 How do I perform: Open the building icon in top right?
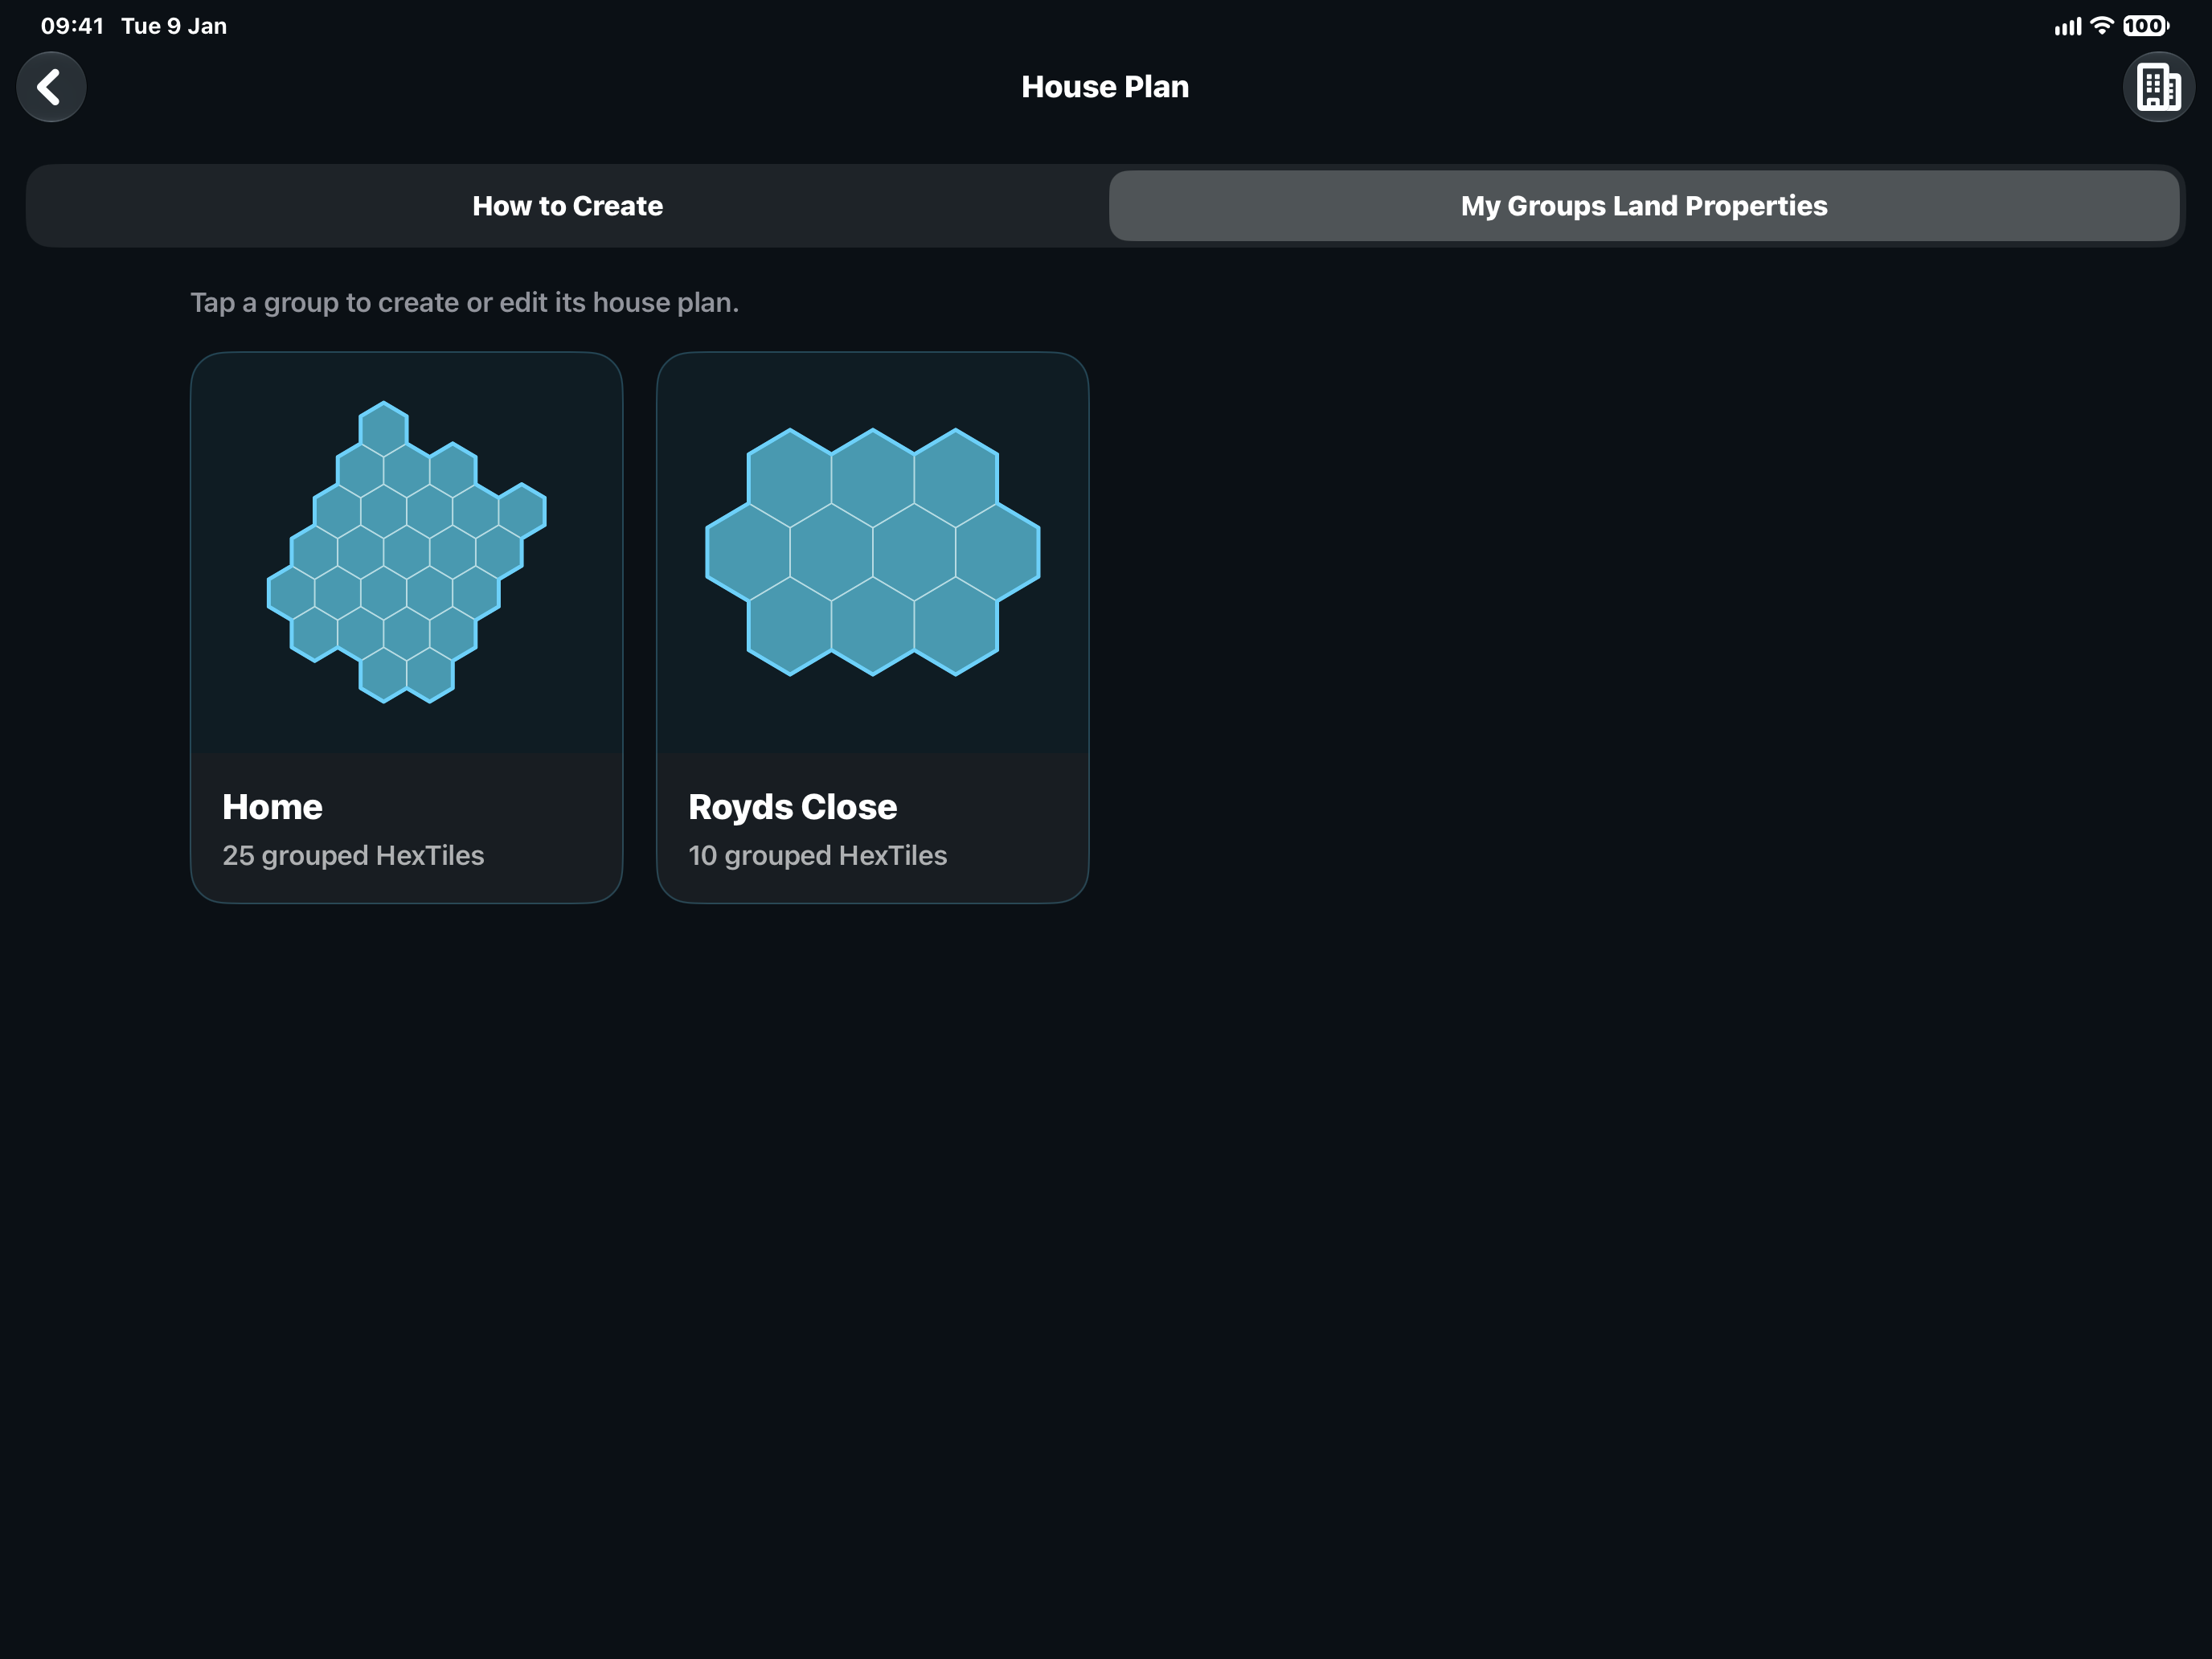2158,87
